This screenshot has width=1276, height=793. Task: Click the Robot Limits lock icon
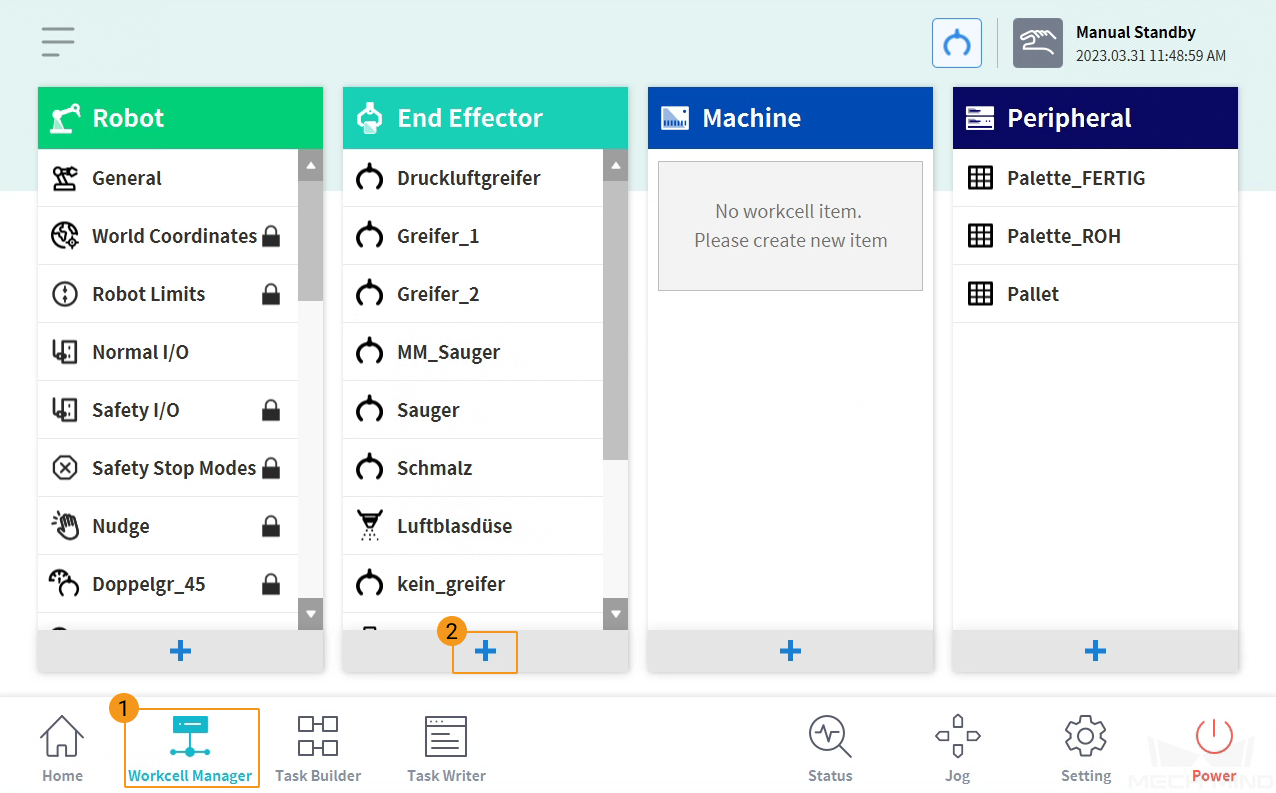pos(271,294)
